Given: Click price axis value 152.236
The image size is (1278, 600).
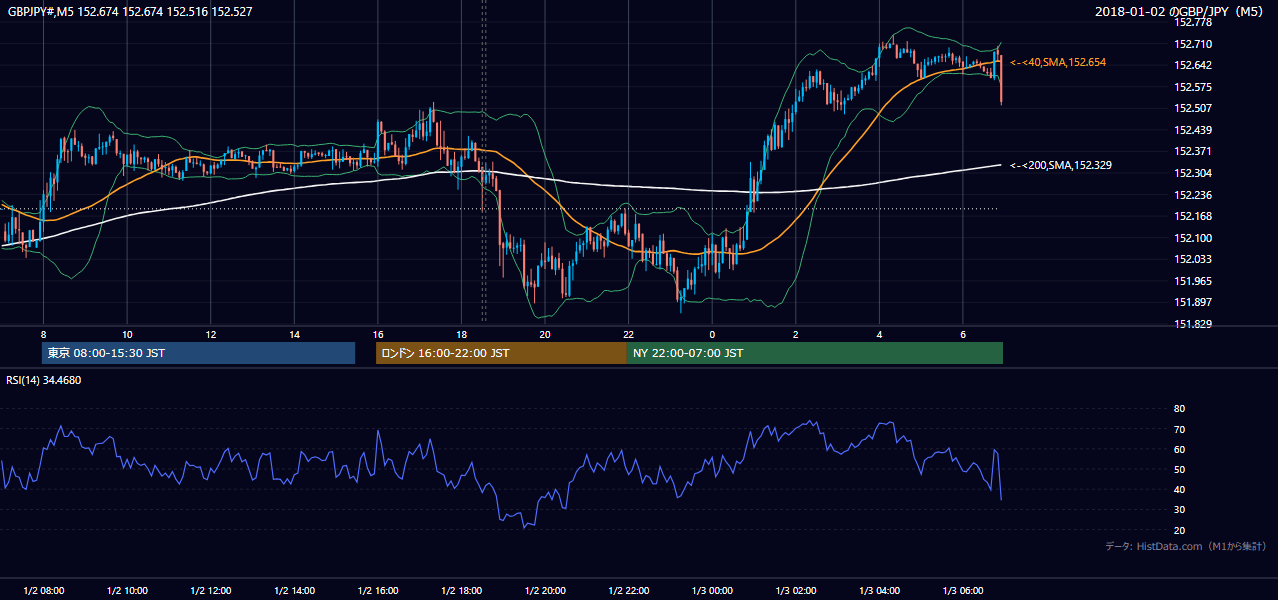Looking at the screenshot, I should [x=1193, y=195].
